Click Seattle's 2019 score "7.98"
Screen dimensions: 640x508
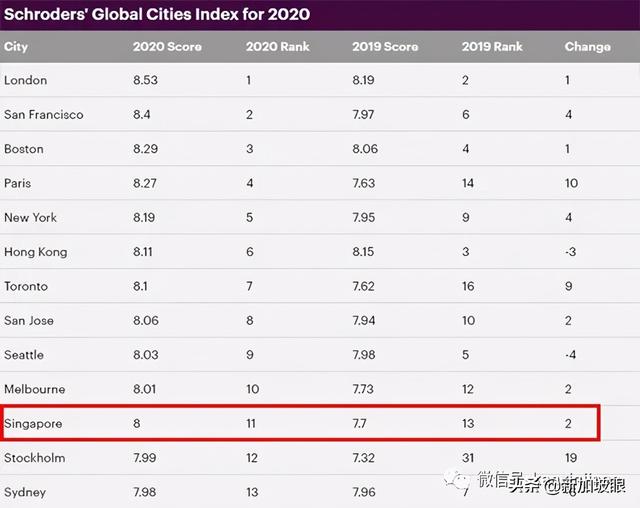364,355
